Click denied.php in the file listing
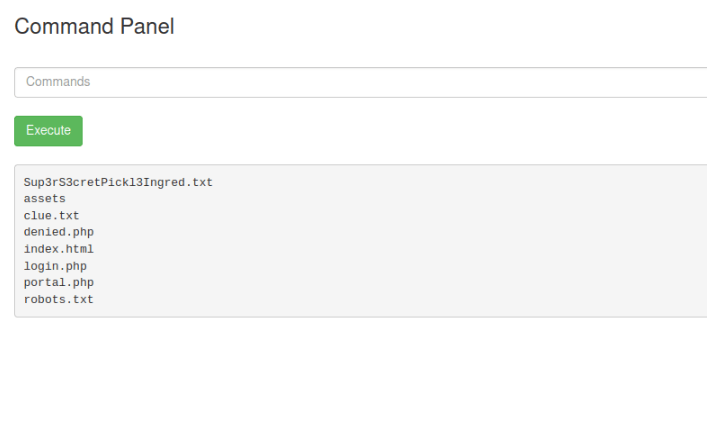The width and height of the screenshot is (707, 443). pos(59,232)
